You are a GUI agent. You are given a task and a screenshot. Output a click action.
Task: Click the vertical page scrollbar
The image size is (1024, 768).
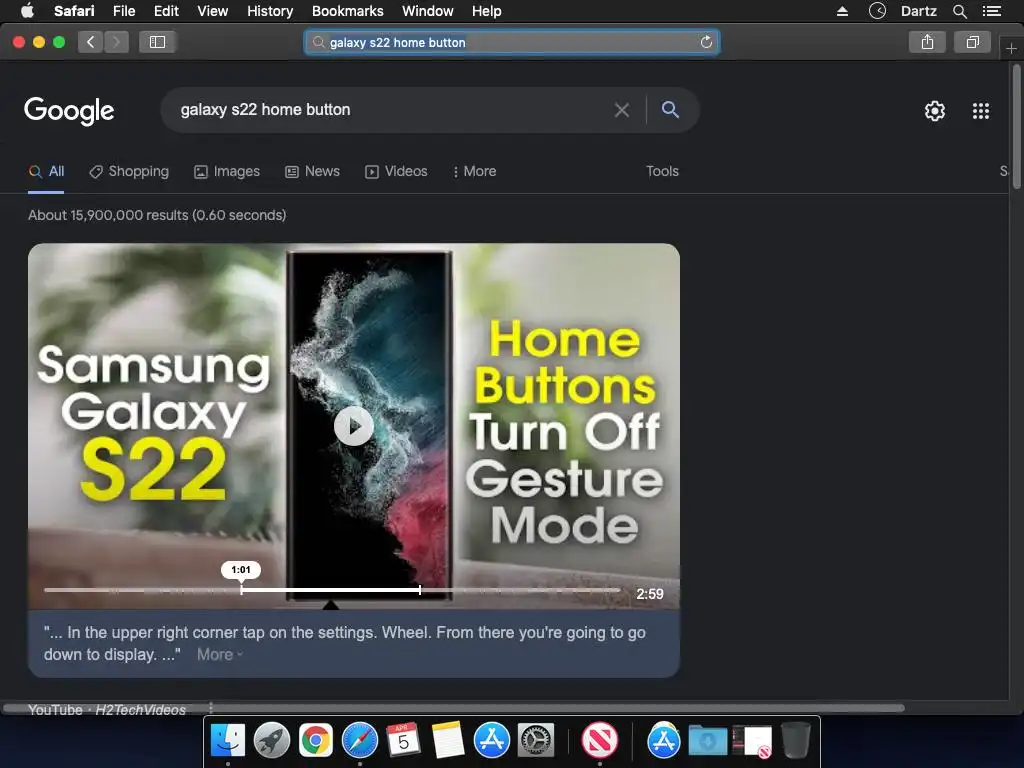1016,126
